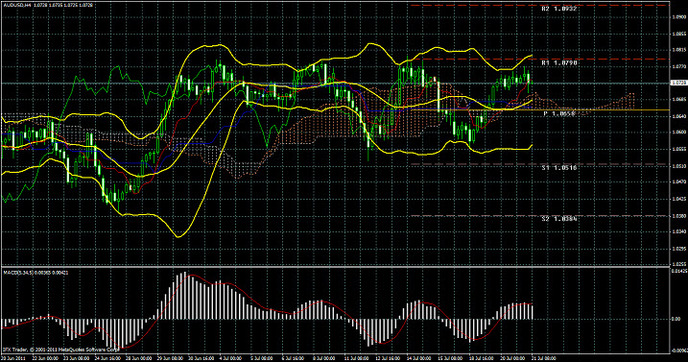This screenshot has height=362, width=688.
Task: Click the 14 Jul 00:00 time label
Action: (418, 358)
